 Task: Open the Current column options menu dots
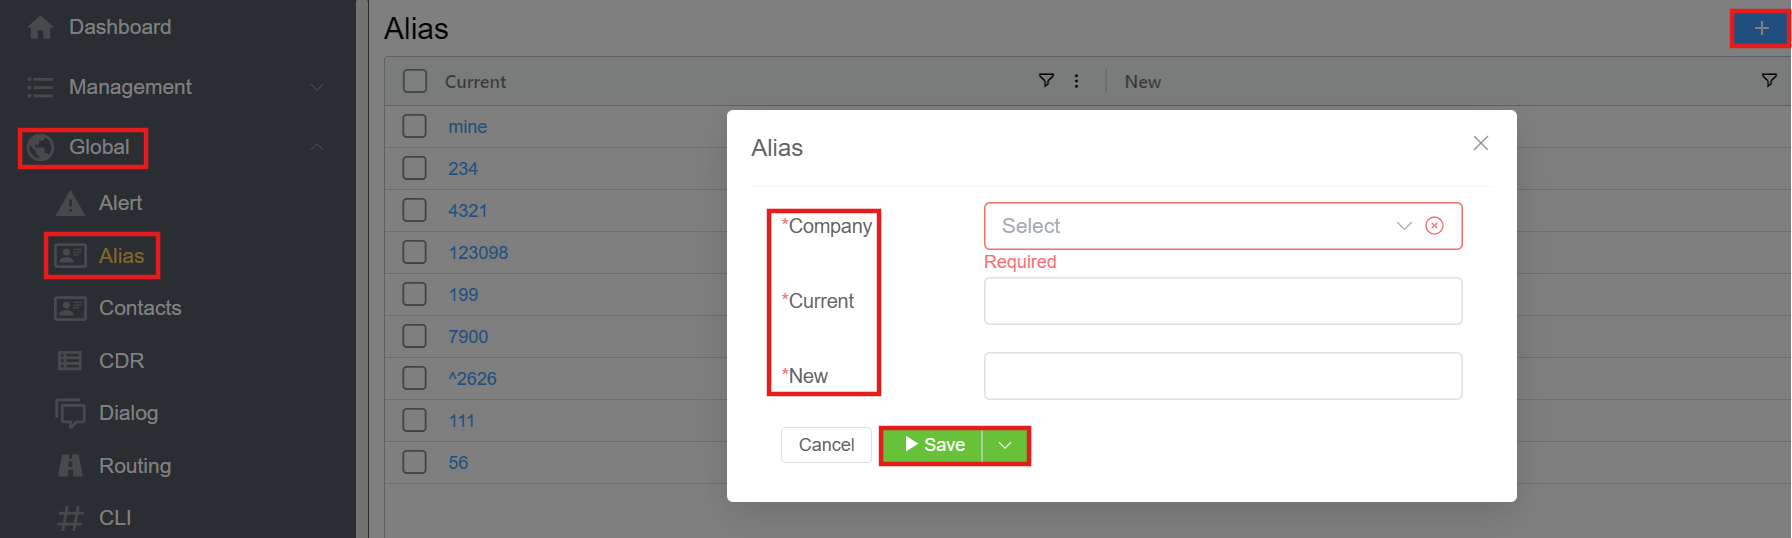point(1076,81)
